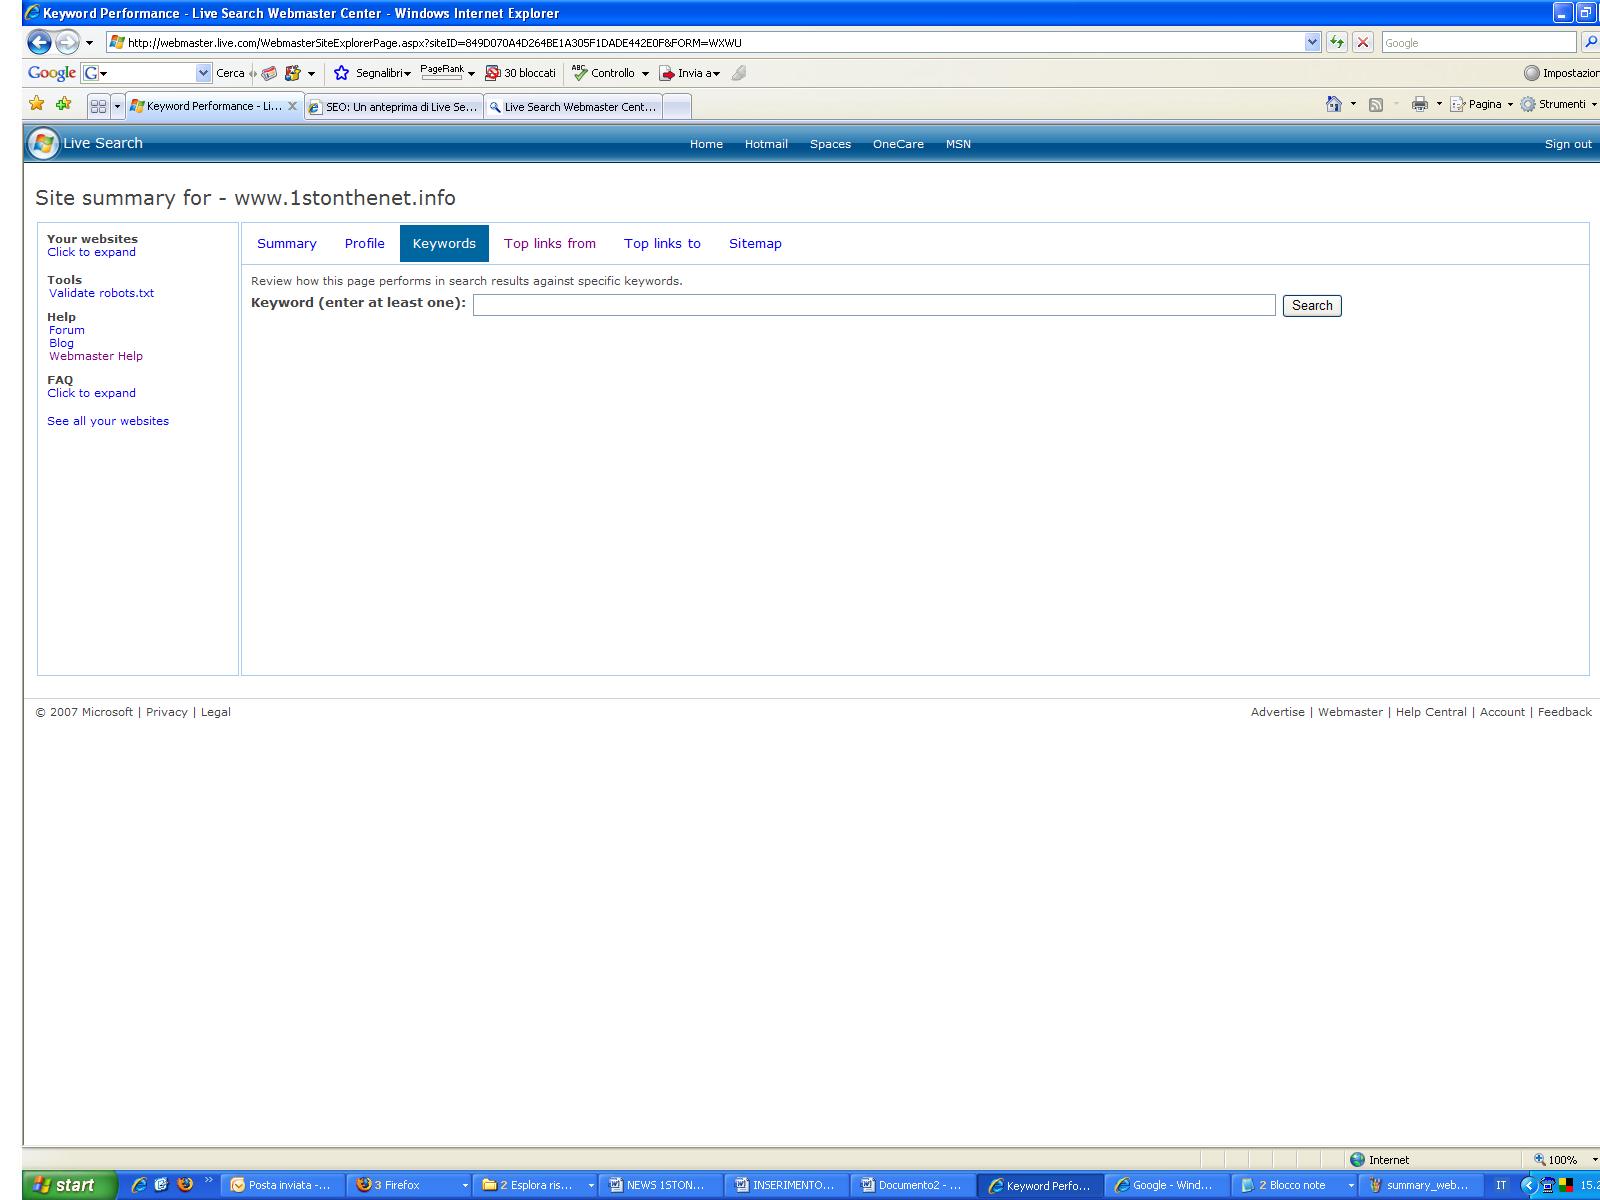
Task: Open the Strumenti tools menu
Action: point(1558,104)
